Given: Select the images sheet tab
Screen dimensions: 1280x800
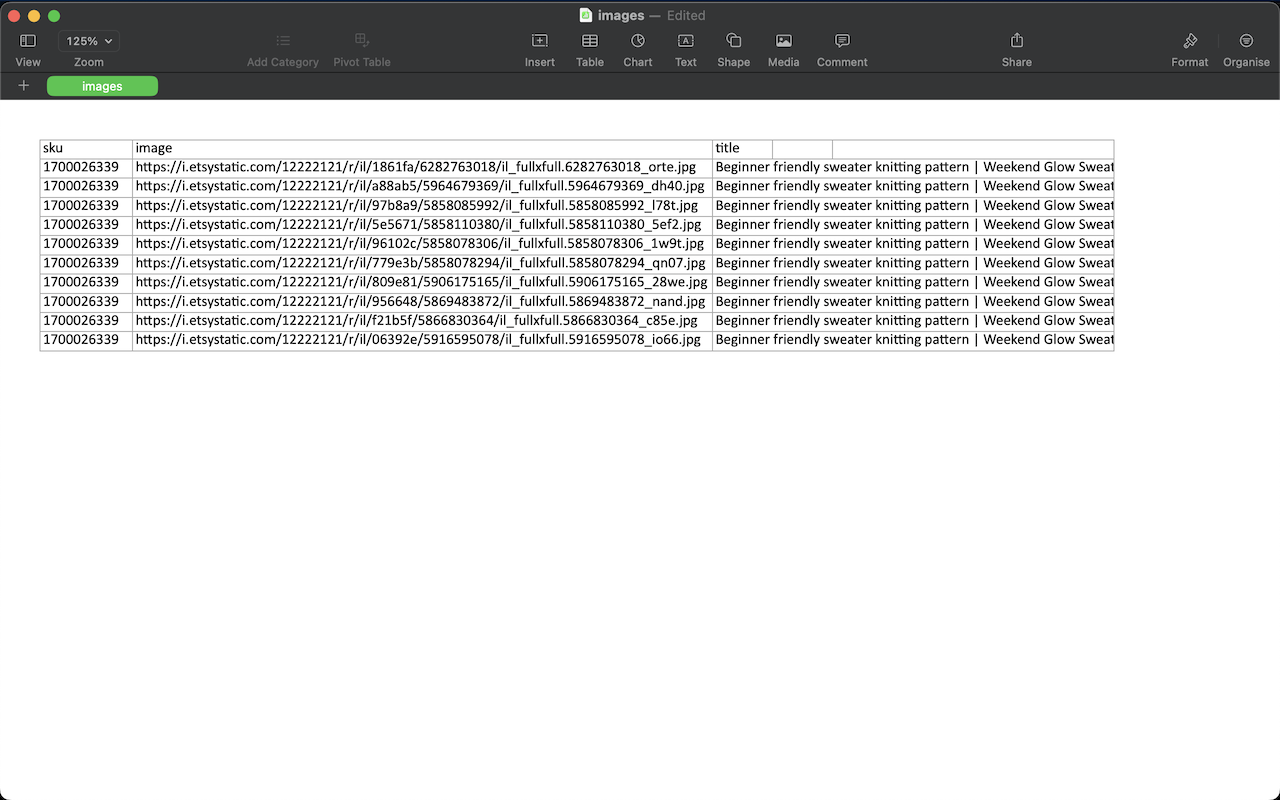Looking at the screenshot, I should pos(102,86).
